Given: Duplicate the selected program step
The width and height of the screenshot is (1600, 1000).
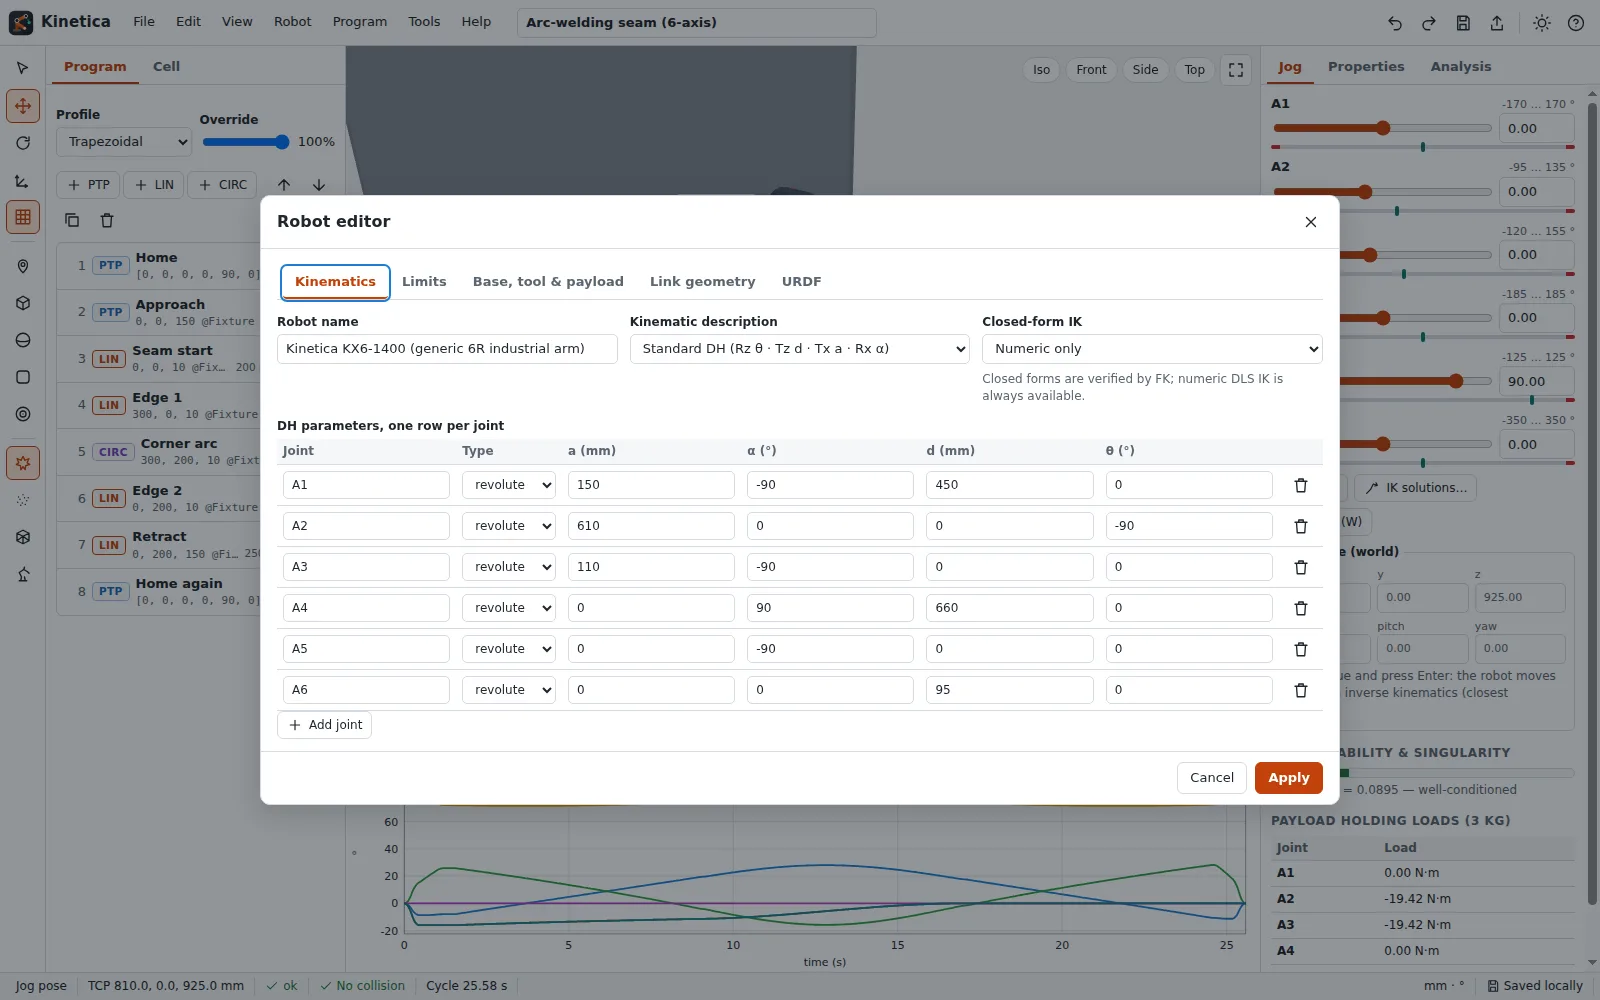Looking at the screenshot, I should 72,220.
